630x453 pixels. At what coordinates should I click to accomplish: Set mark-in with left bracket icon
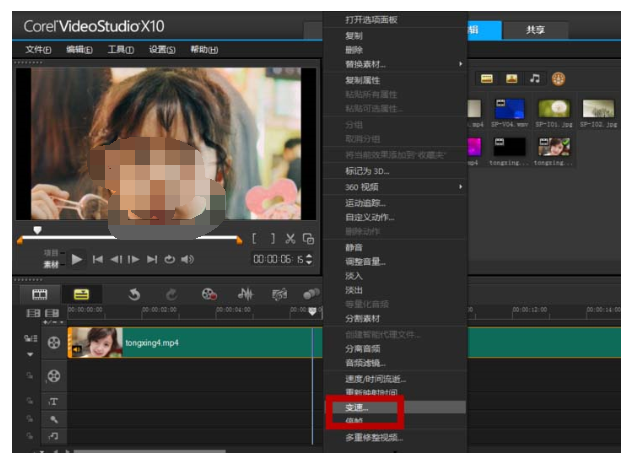[x=254, y=239]
